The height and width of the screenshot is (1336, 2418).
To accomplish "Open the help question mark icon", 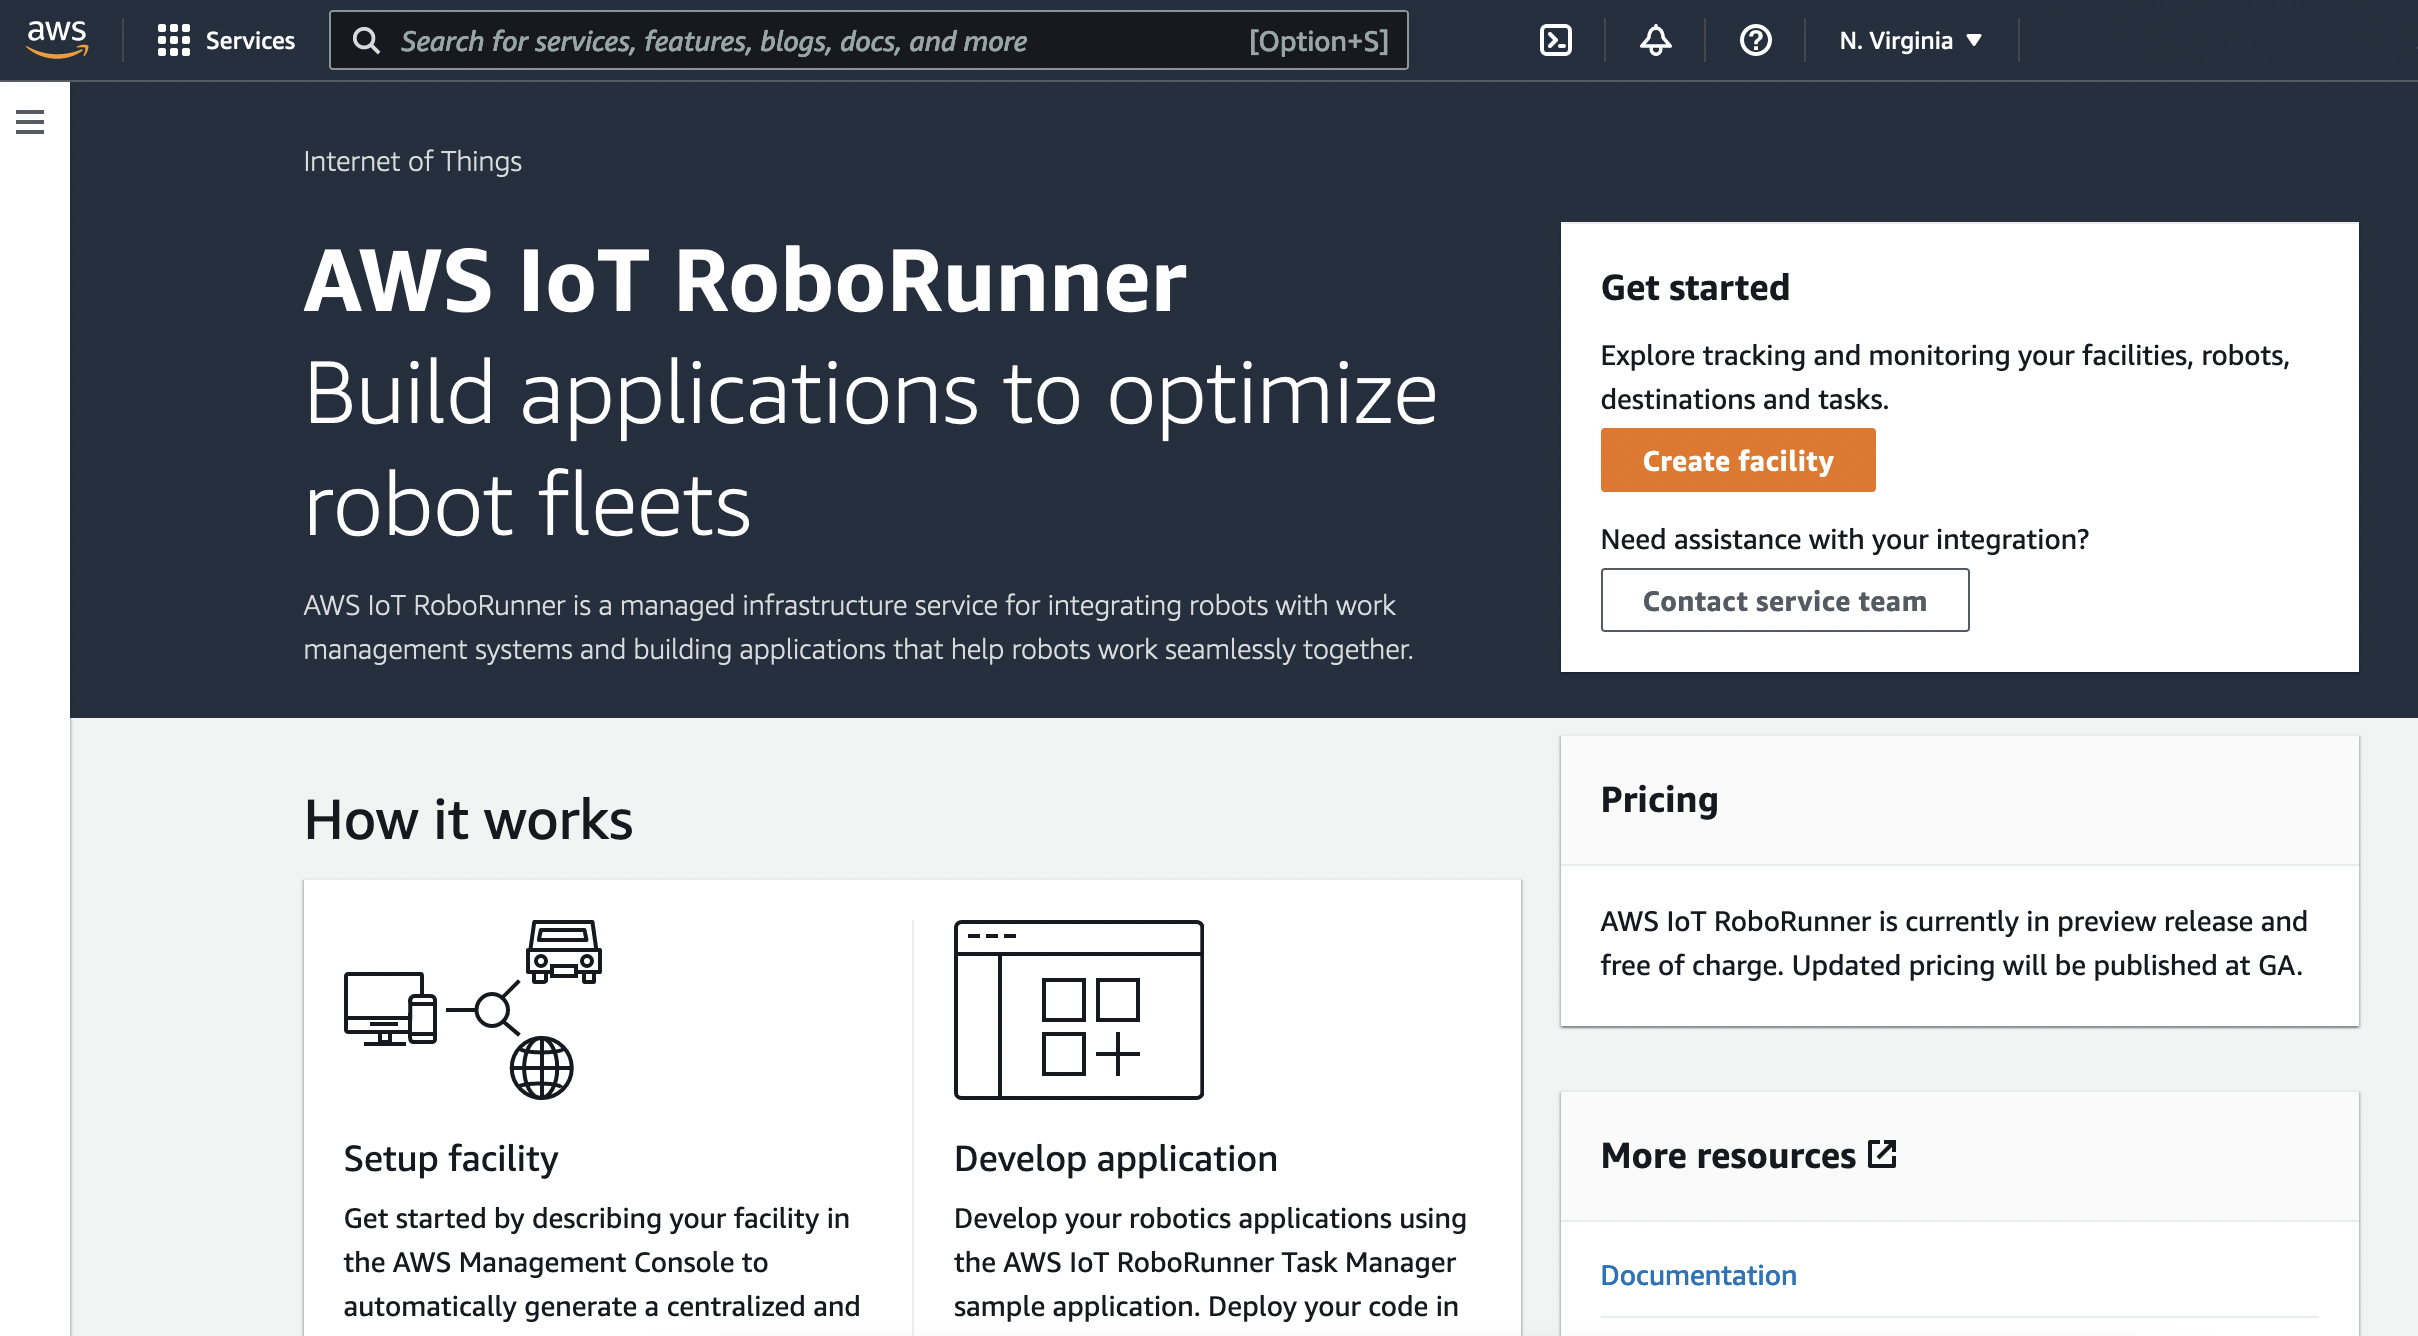I will pyautogui.click(x=1755, y=40).
